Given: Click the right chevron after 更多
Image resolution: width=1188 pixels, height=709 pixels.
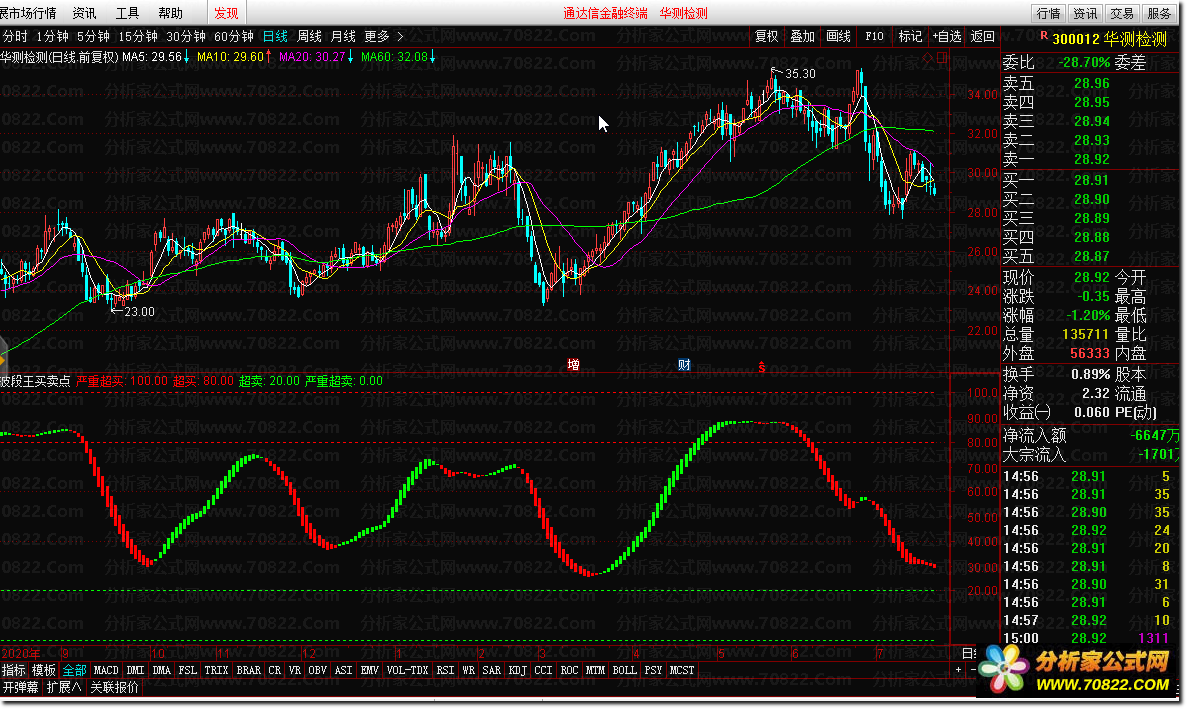Looking at the screenshot, I should point(400,36).
